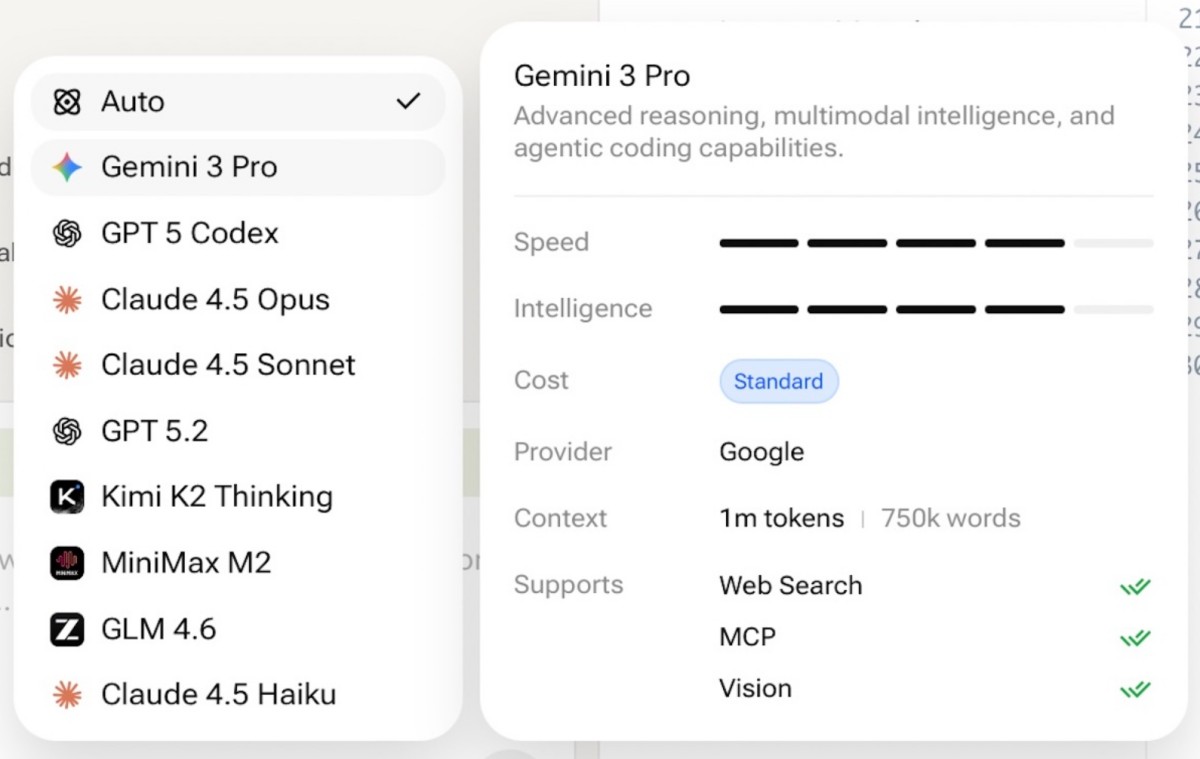The image size is (1200, 759).
Task: Click the Web Search support checkmark
Action: pyautogui.click(x=1135, y=586)
